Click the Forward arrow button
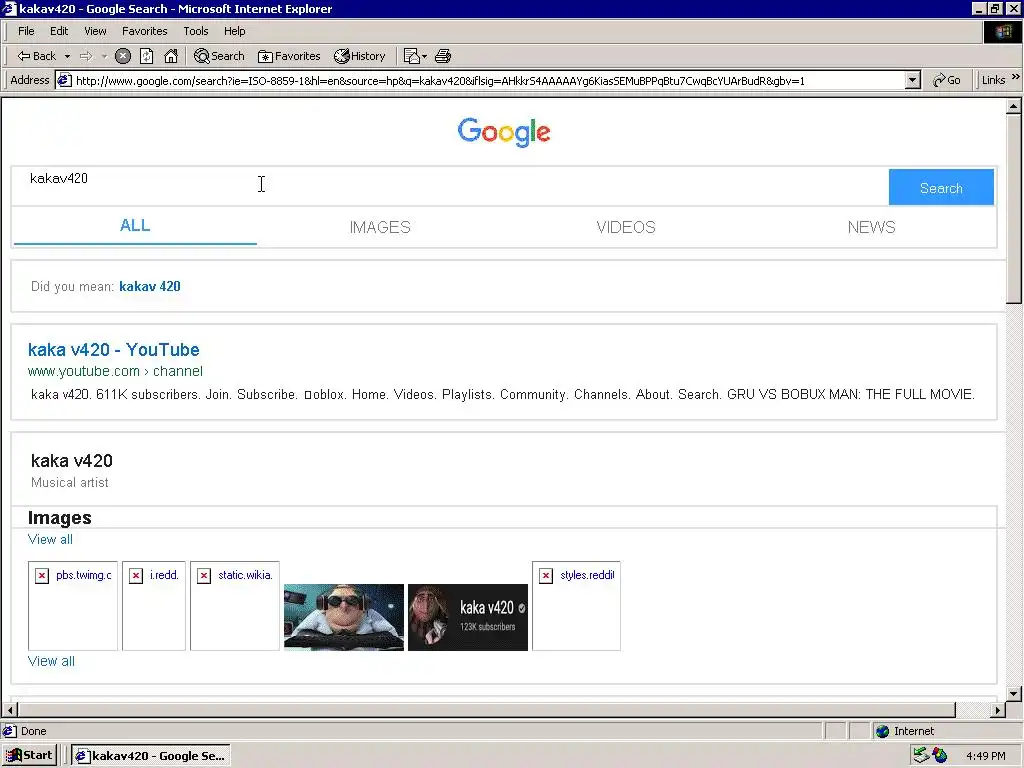The height and width of the screenshot is (768, 1024). point(86,56)
